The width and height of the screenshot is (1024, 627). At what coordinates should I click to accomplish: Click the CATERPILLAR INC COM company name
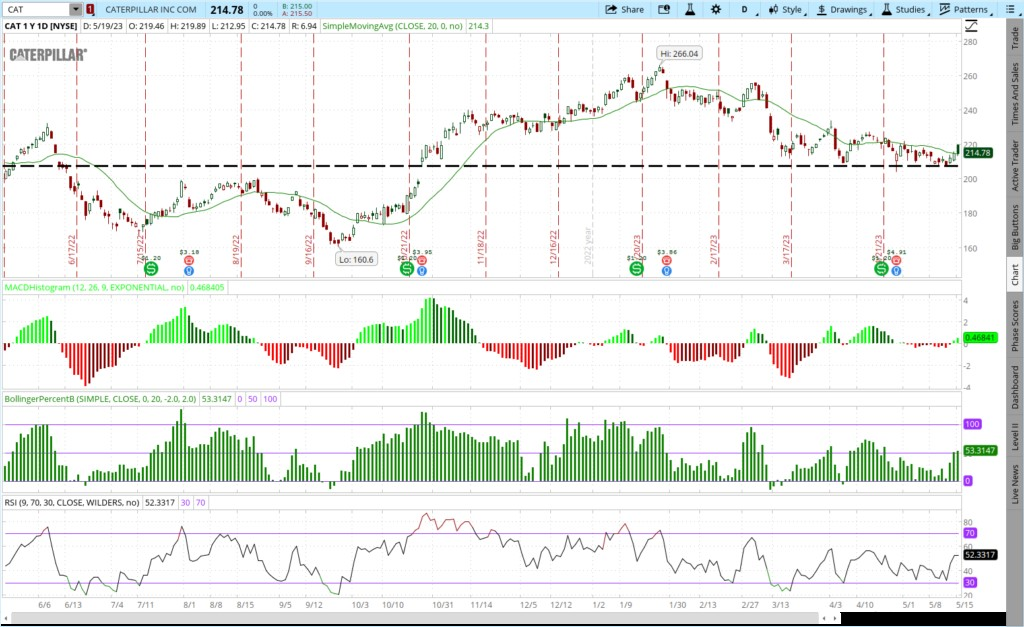tap(151, 9)
